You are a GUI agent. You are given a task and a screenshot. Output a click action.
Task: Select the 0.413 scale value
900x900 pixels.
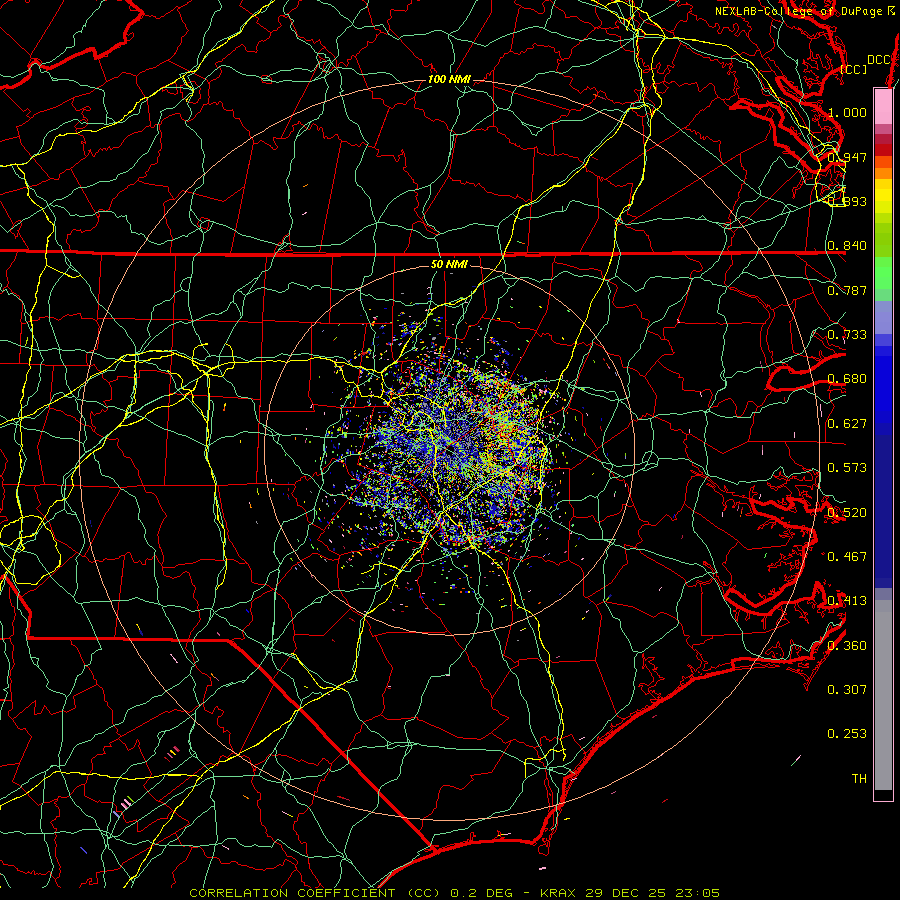(847, 601)
